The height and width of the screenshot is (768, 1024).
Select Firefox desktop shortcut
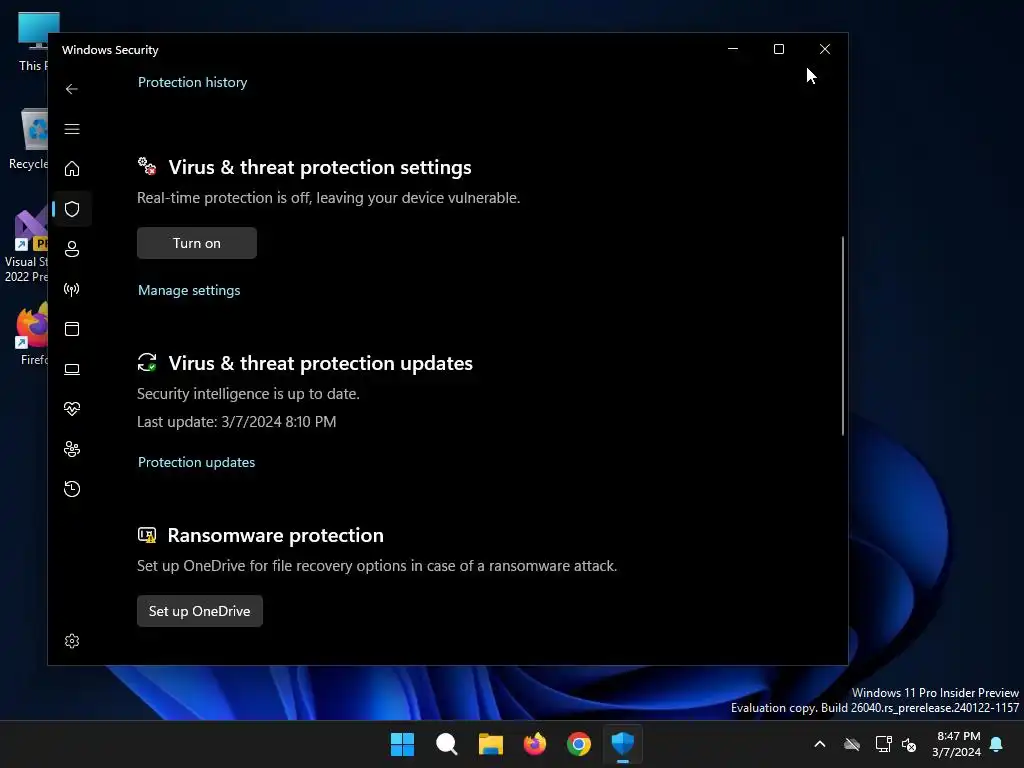pos(33,334)
